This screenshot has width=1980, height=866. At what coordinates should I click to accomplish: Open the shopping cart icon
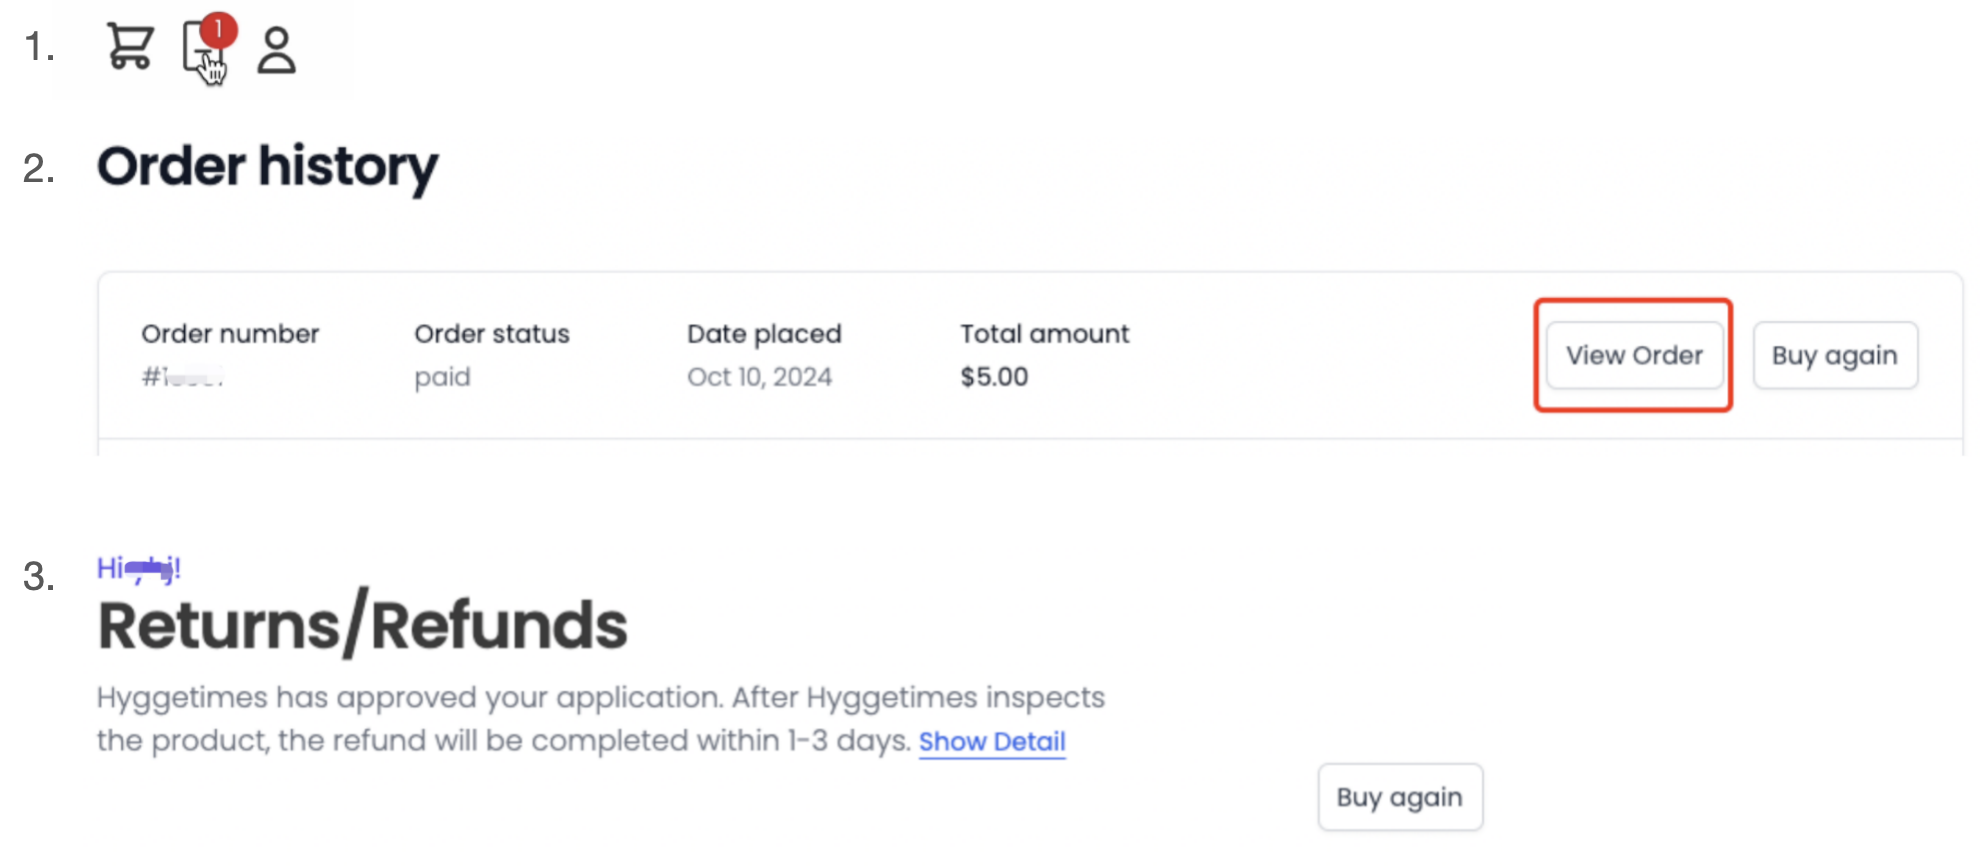click(130, 47)
